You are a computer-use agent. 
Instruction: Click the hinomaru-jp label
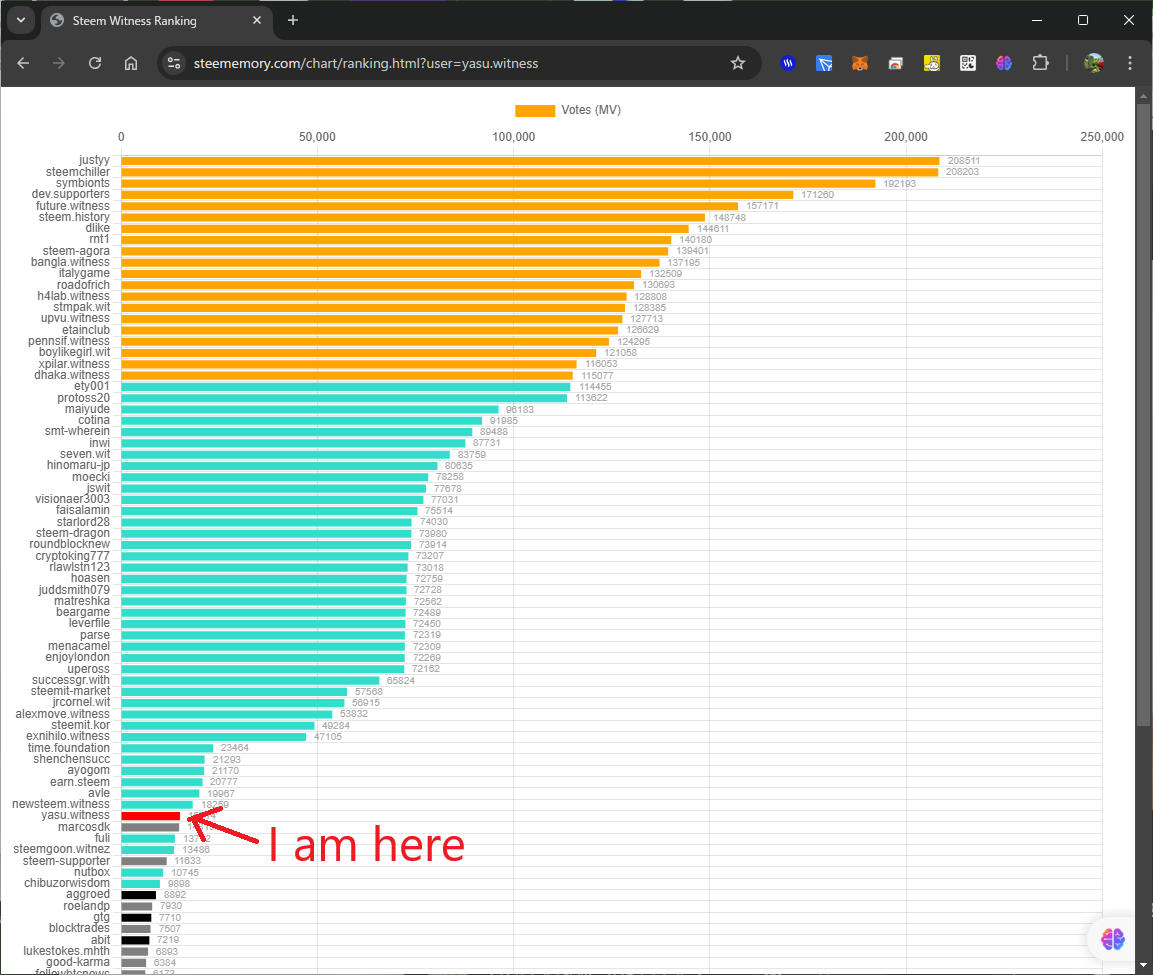coord(78,465)
